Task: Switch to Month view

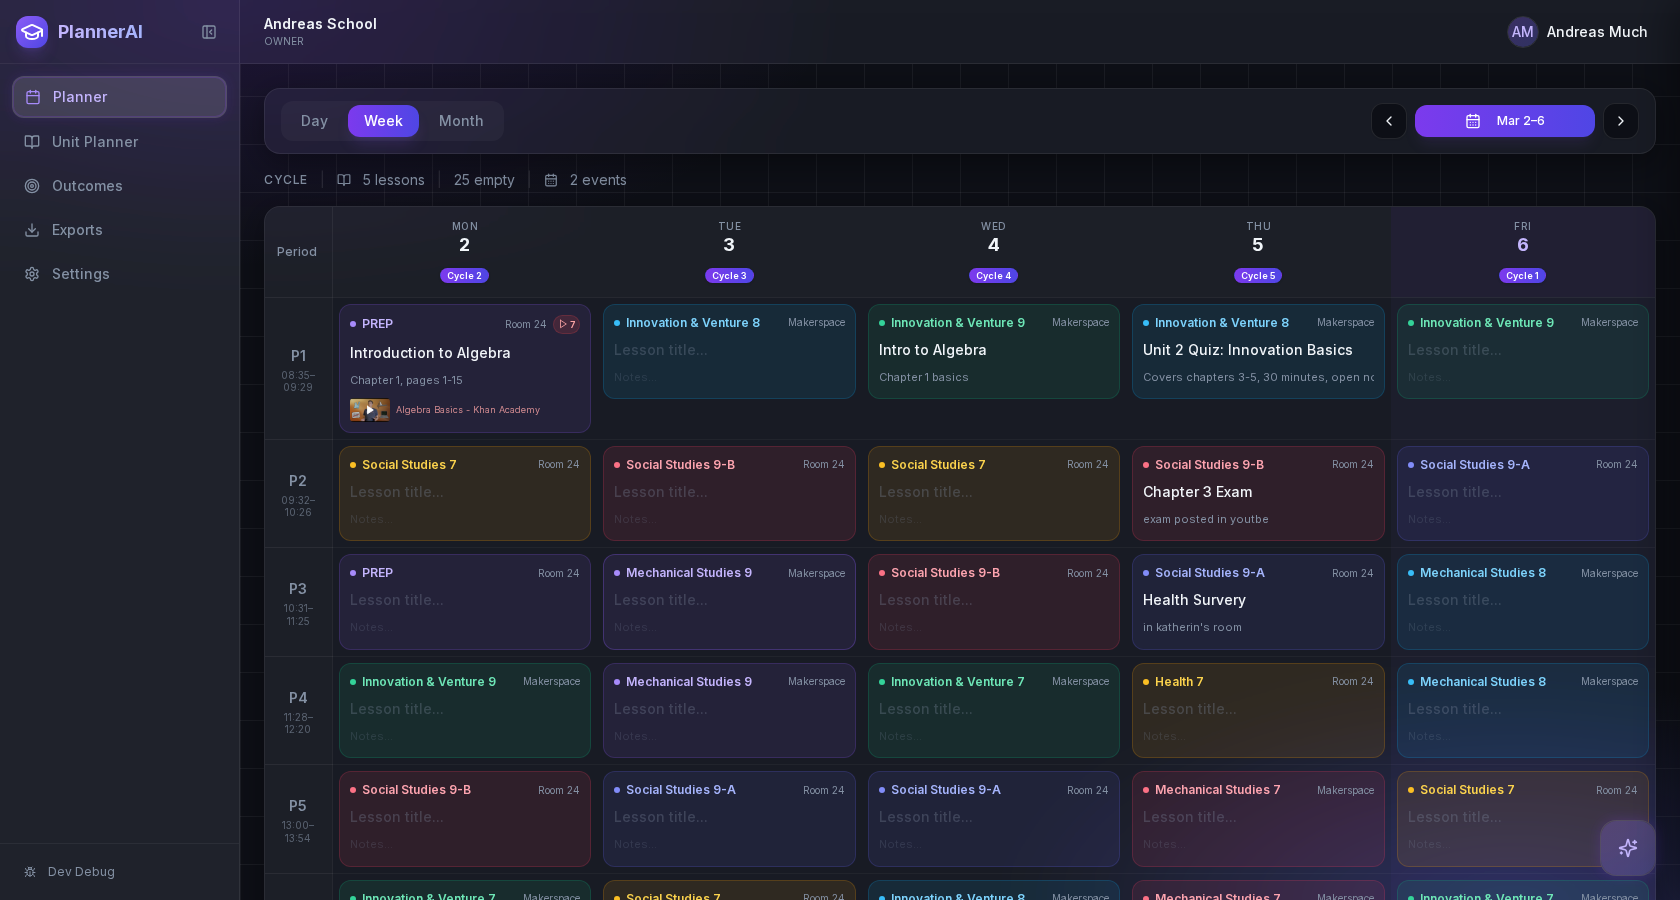Action: 461,121
